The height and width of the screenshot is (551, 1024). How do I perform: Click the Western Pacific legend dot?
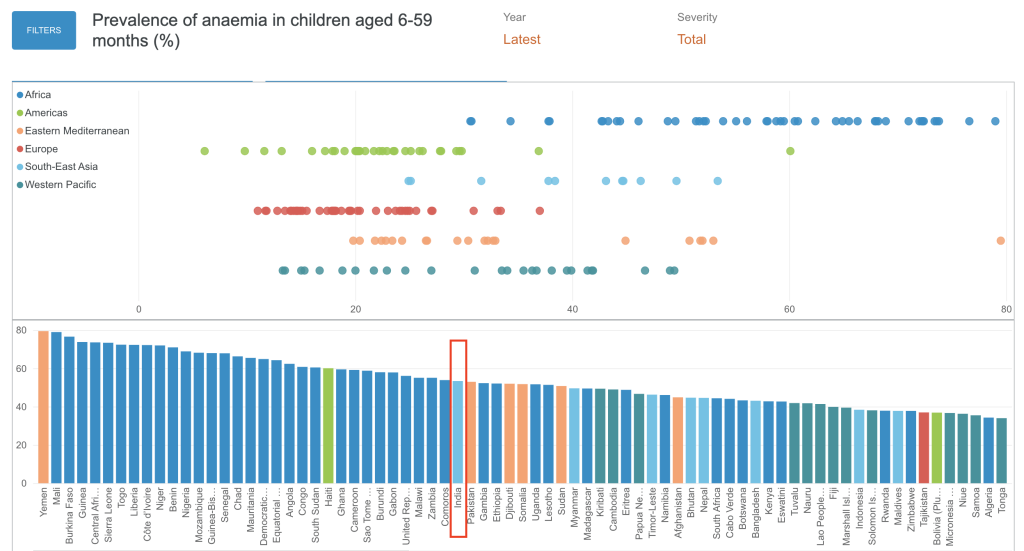(x=19, y=185)
